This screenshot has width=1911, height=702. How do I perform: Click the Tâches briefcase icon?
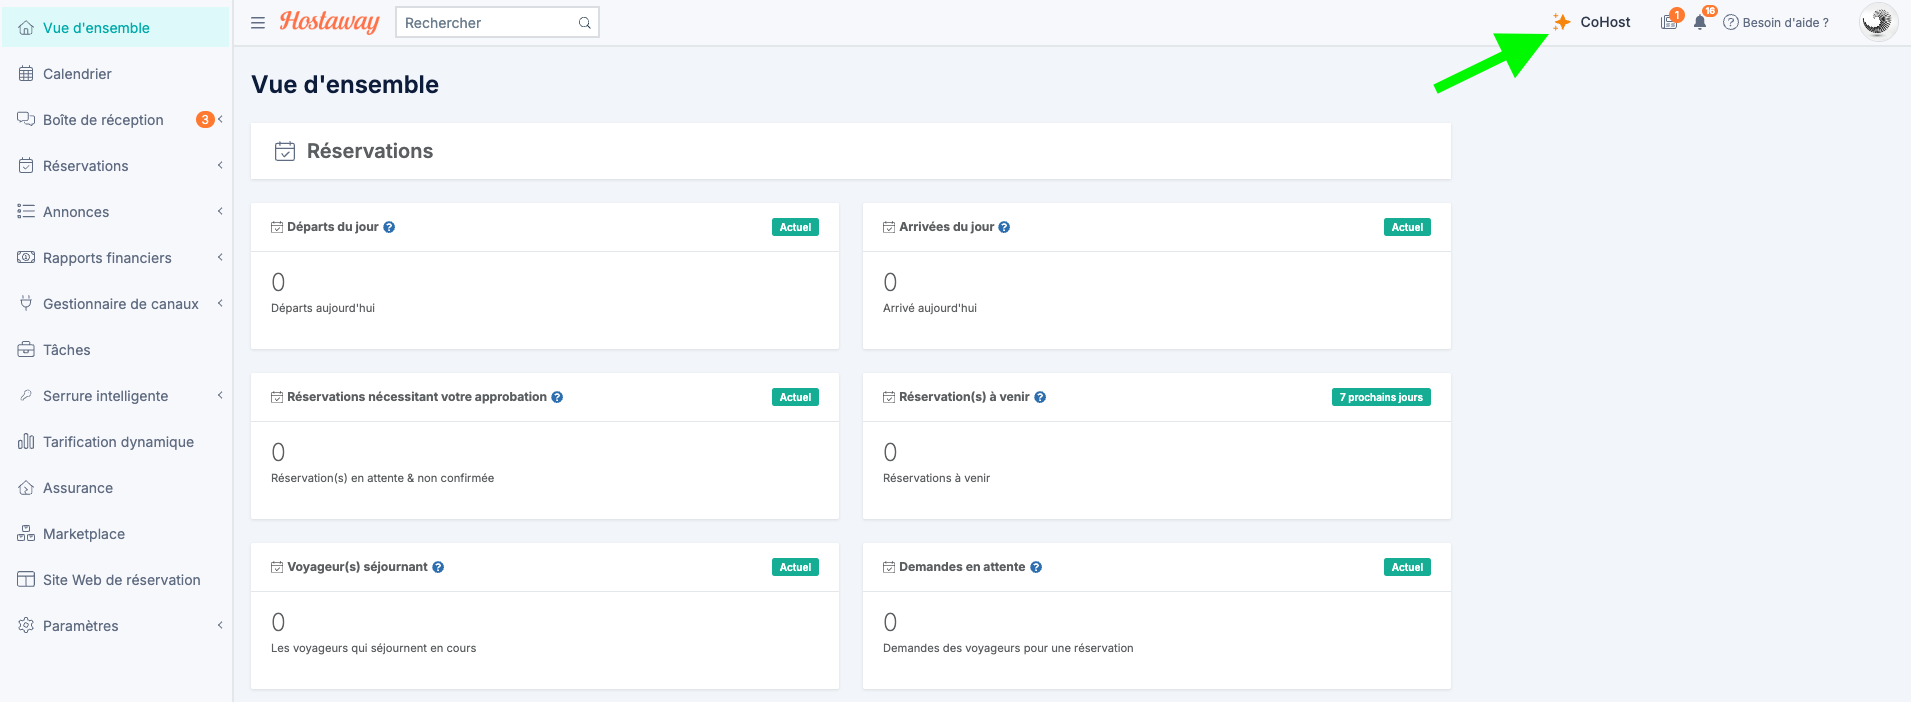26,350
